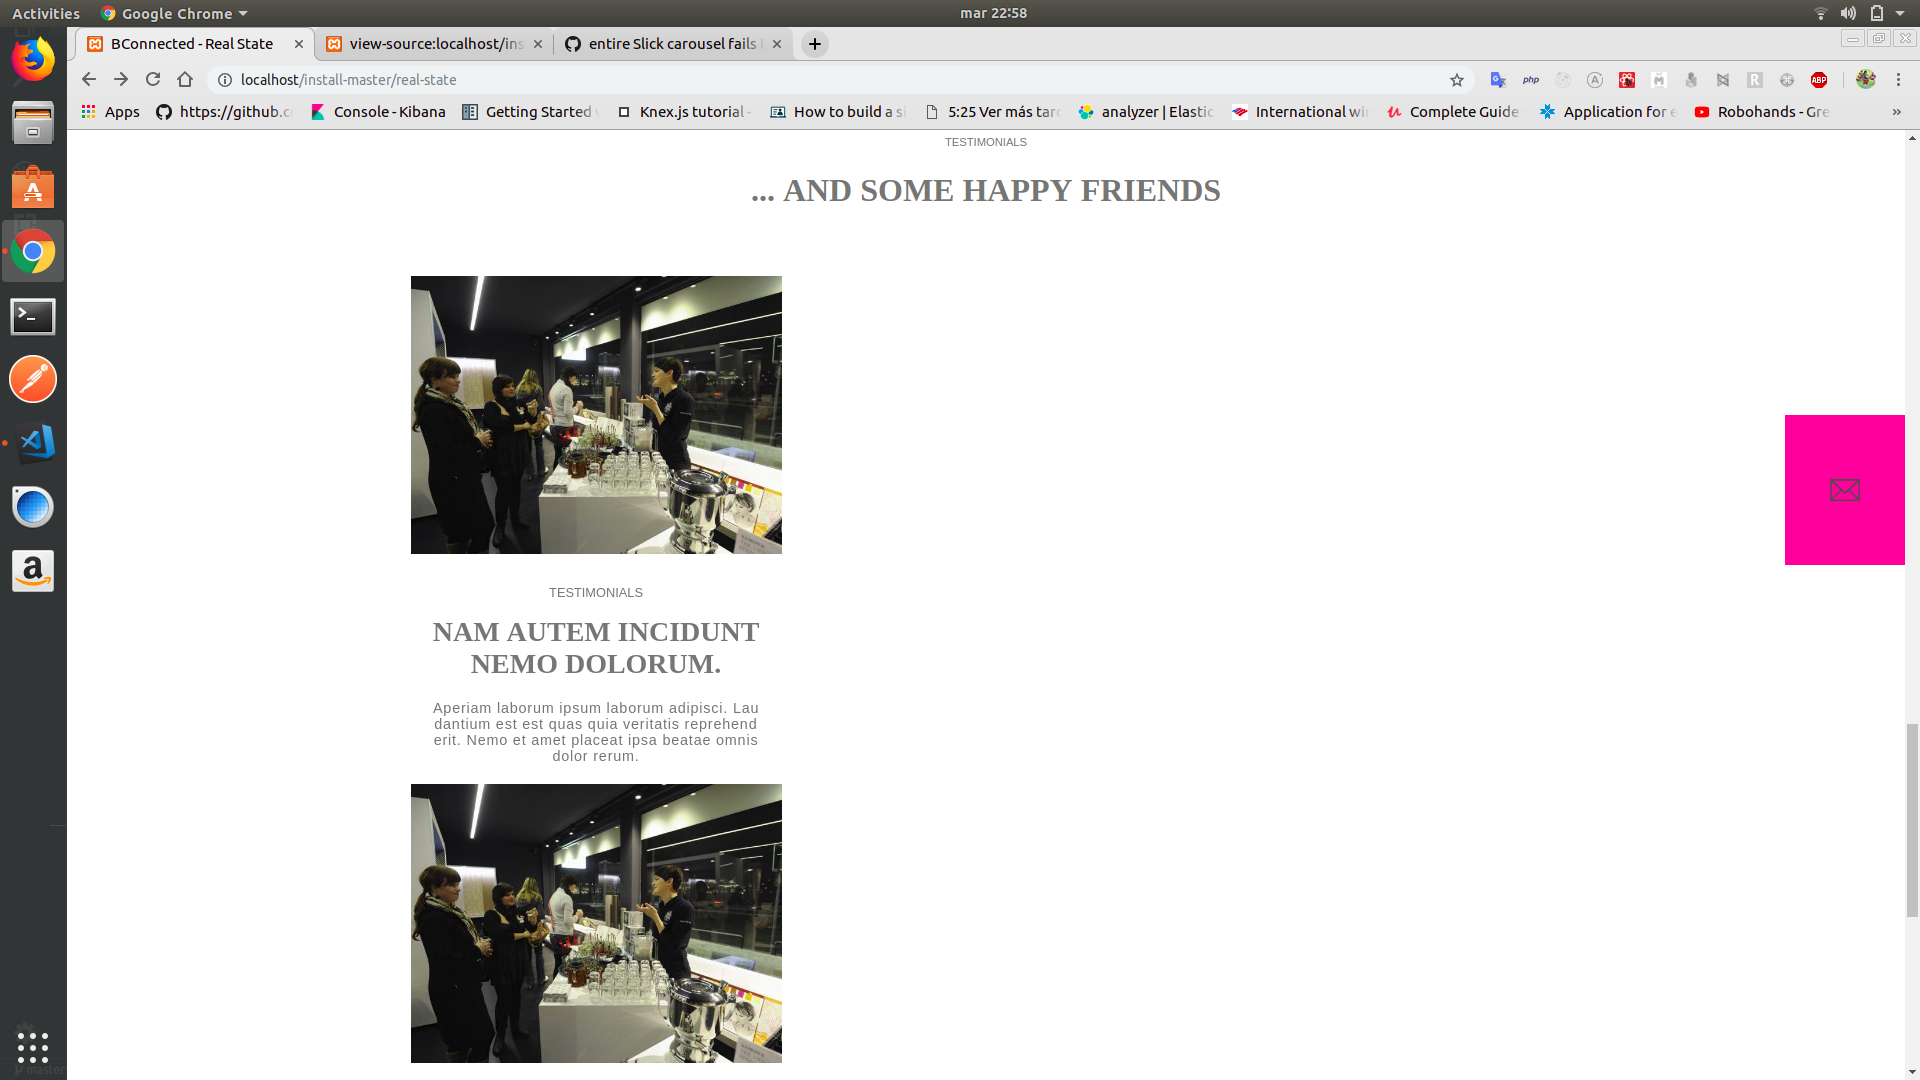The width and height of the screenshot is (1920, 1080).
Task: Open Activities in the top bar
Action: tap(46, 13)
